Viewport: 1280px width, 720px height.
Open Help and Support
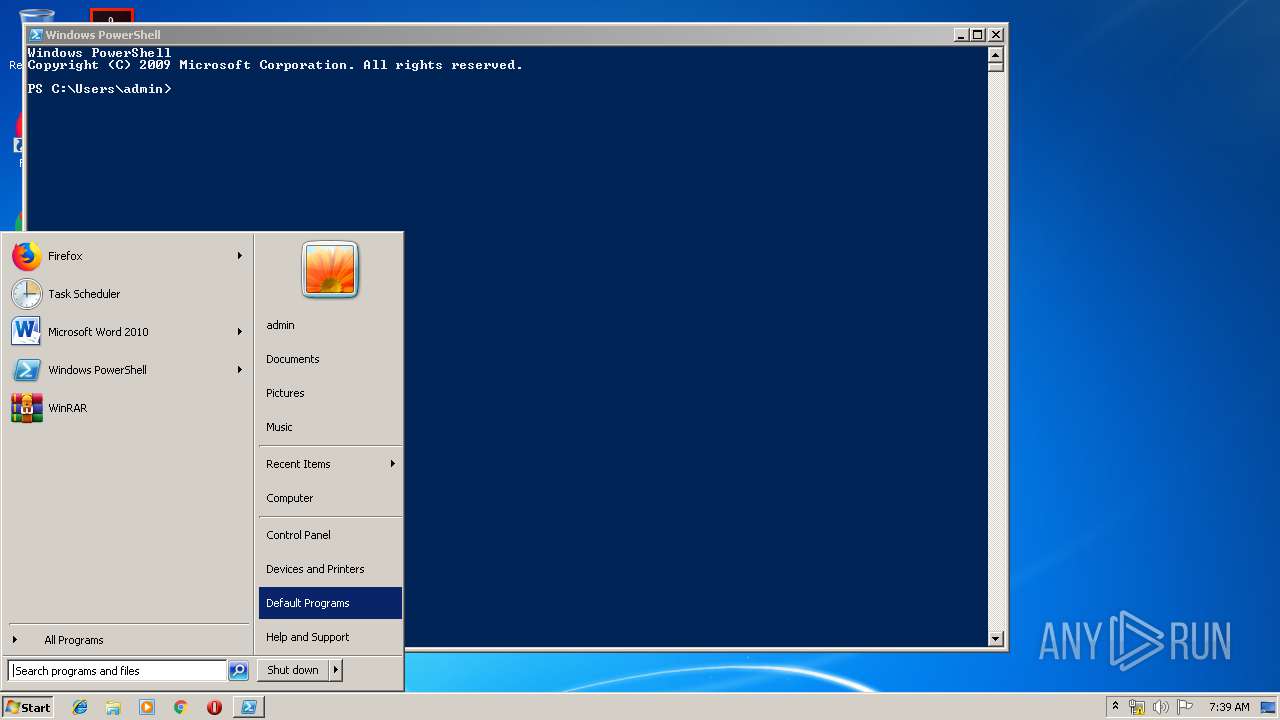(x=330, y=637)
